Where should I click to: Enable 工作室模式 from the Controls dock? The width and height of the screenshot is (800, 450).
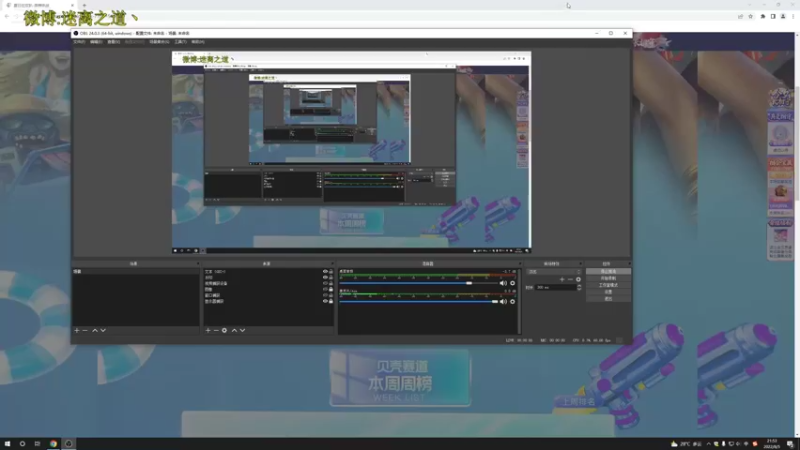608,285
